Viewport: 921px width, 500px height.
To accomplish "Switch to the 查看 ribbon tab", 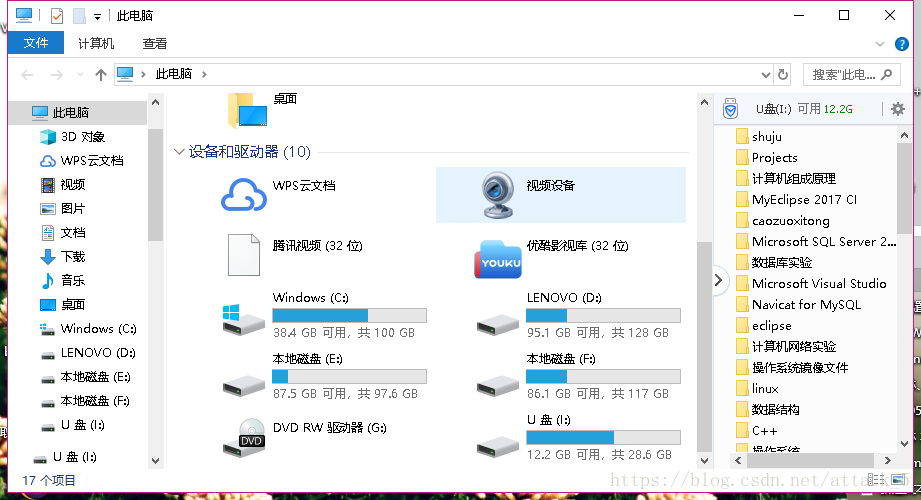I will pyautogui.click(x=154, y=43).
